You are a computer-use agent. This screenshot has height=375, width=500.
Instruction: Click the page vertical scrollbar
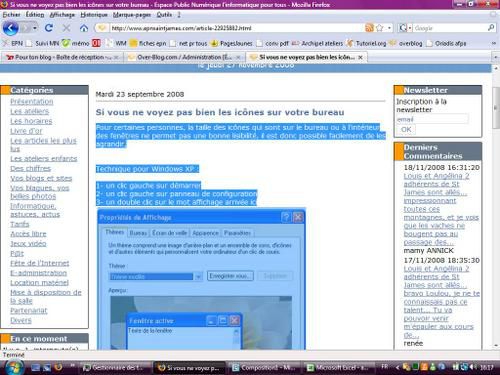[x=496, y=207]
